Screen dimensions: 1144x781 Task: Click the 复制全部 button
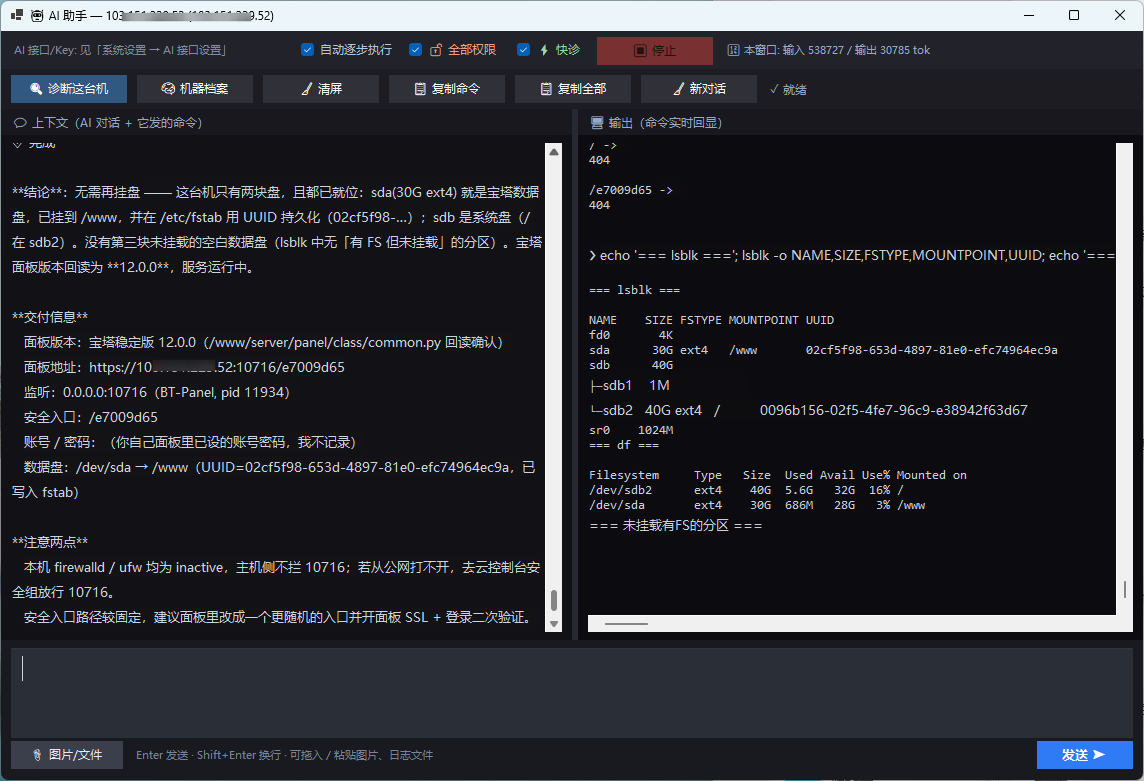coord(573,89)
